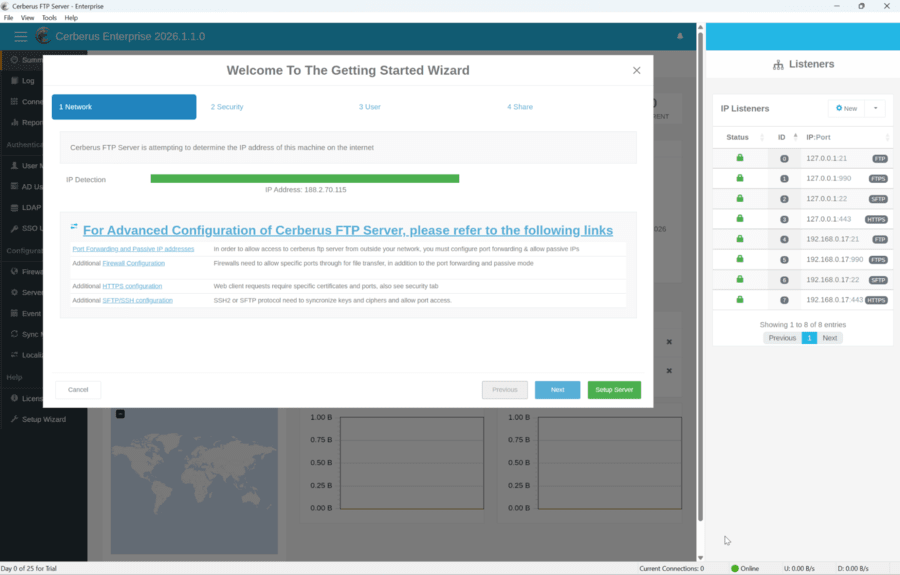Click the green IP Detection progress bar
Image resolution: width=900 pixels, height=575 pixels.
[x=304, y=179]
